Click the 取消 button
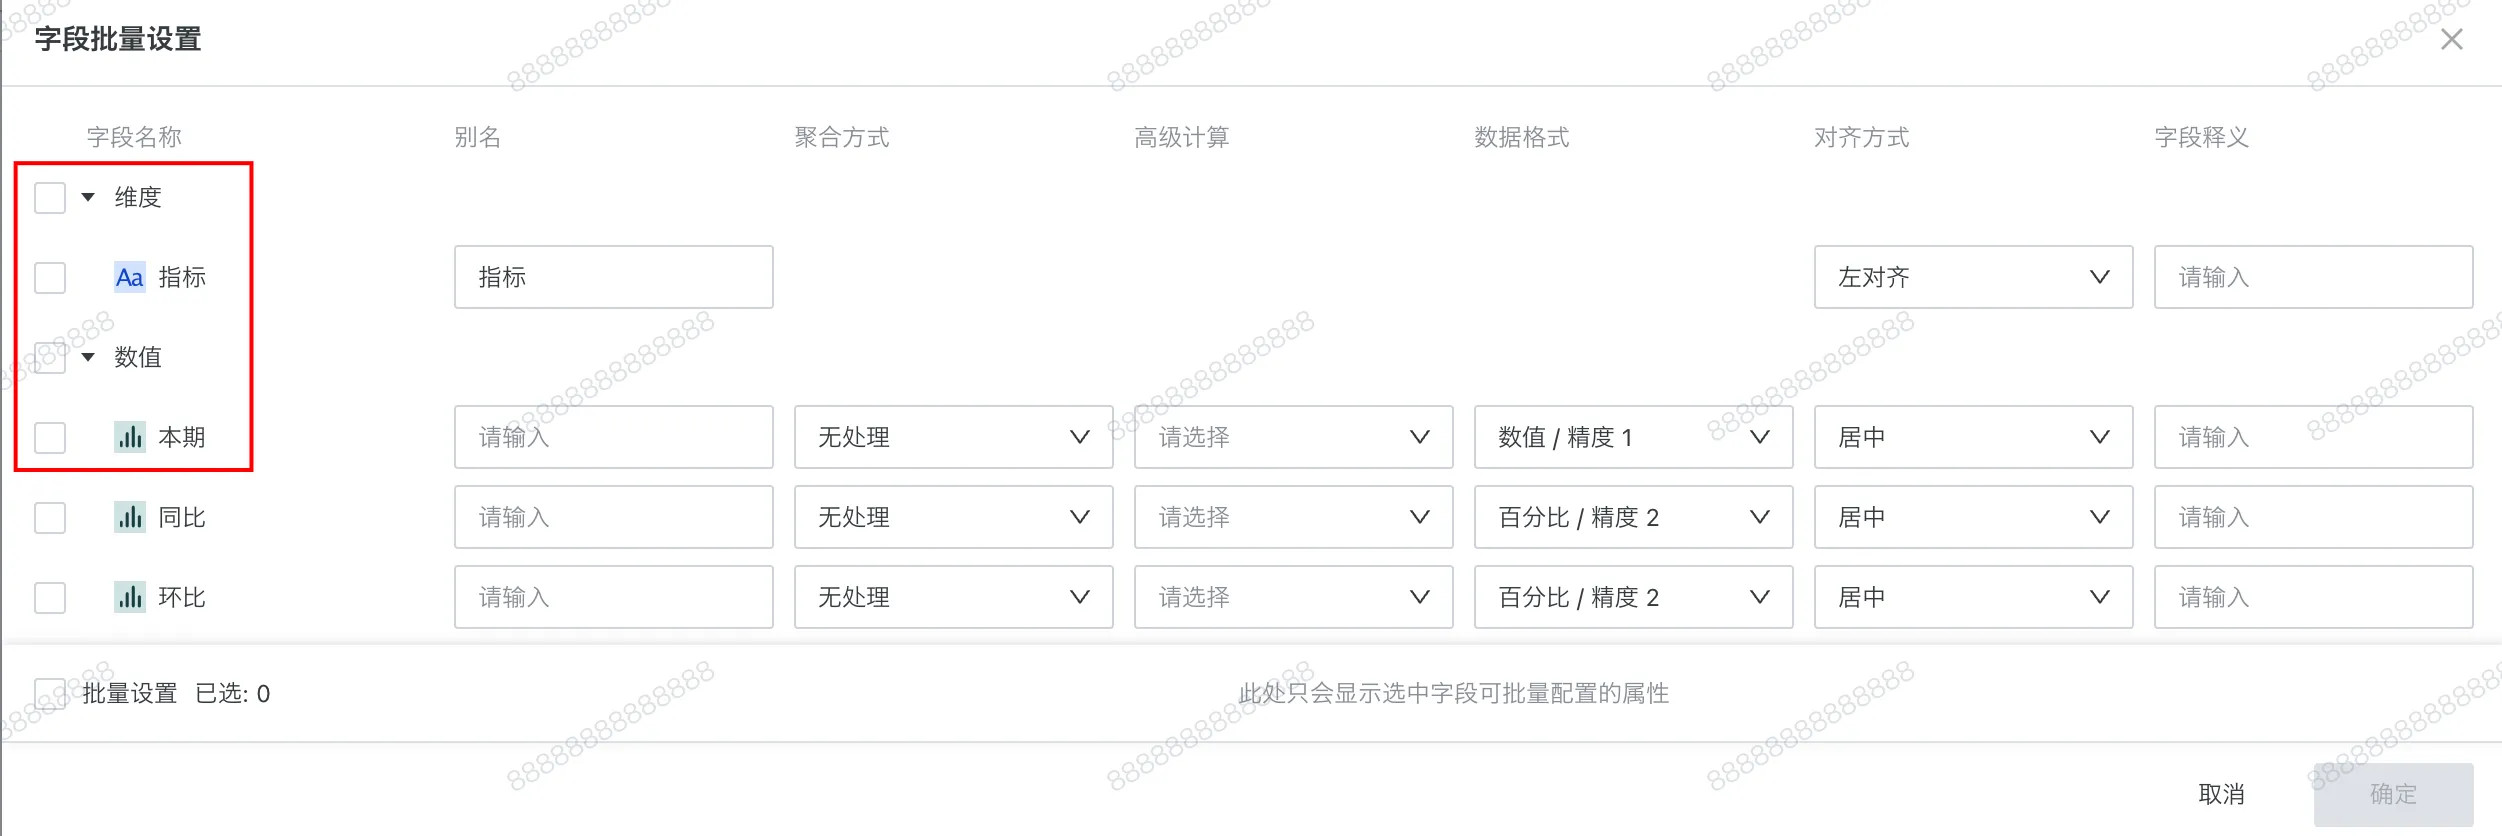The image size is (2502, 836). 2221,794
